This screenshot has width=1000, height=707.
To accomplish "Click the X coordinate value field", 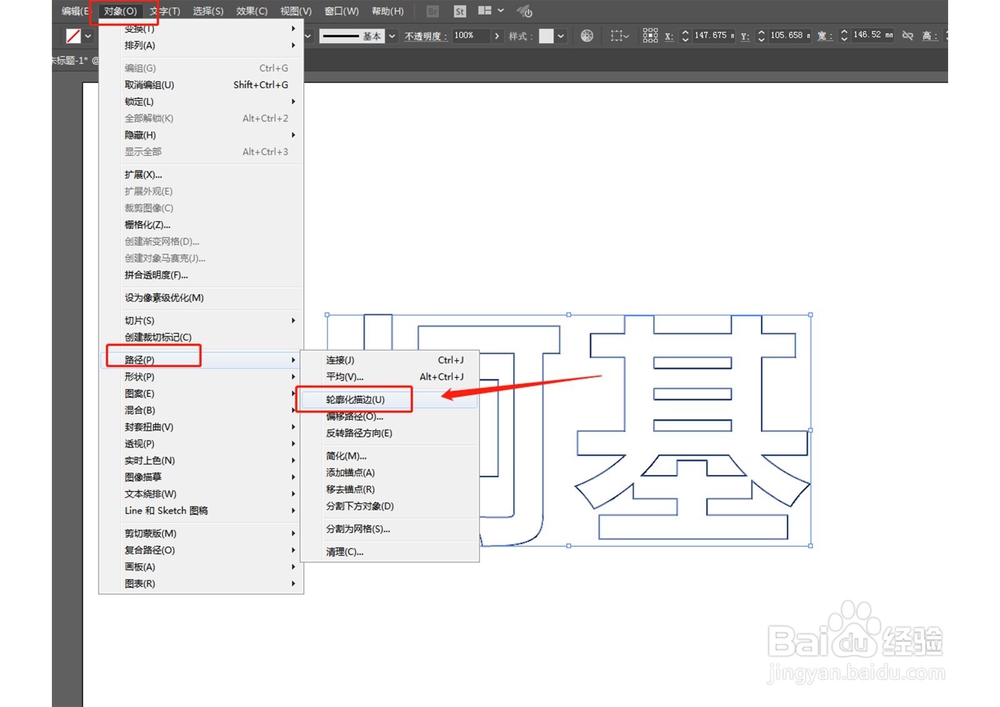I will (x=714, y=36).
